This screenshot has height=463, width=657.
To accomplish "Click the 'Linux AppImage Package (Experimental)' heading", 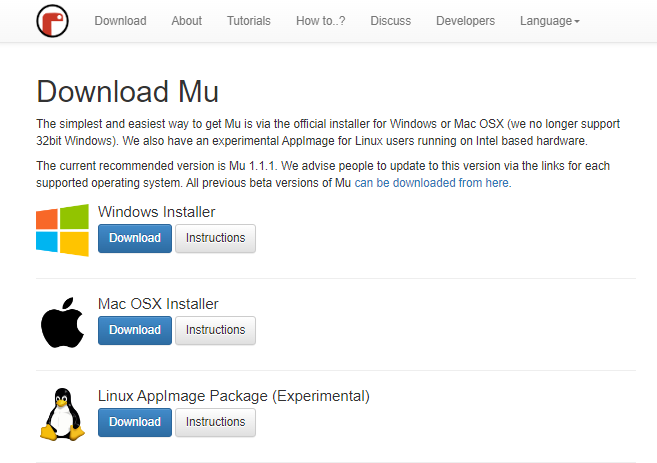I will [233, 396].
